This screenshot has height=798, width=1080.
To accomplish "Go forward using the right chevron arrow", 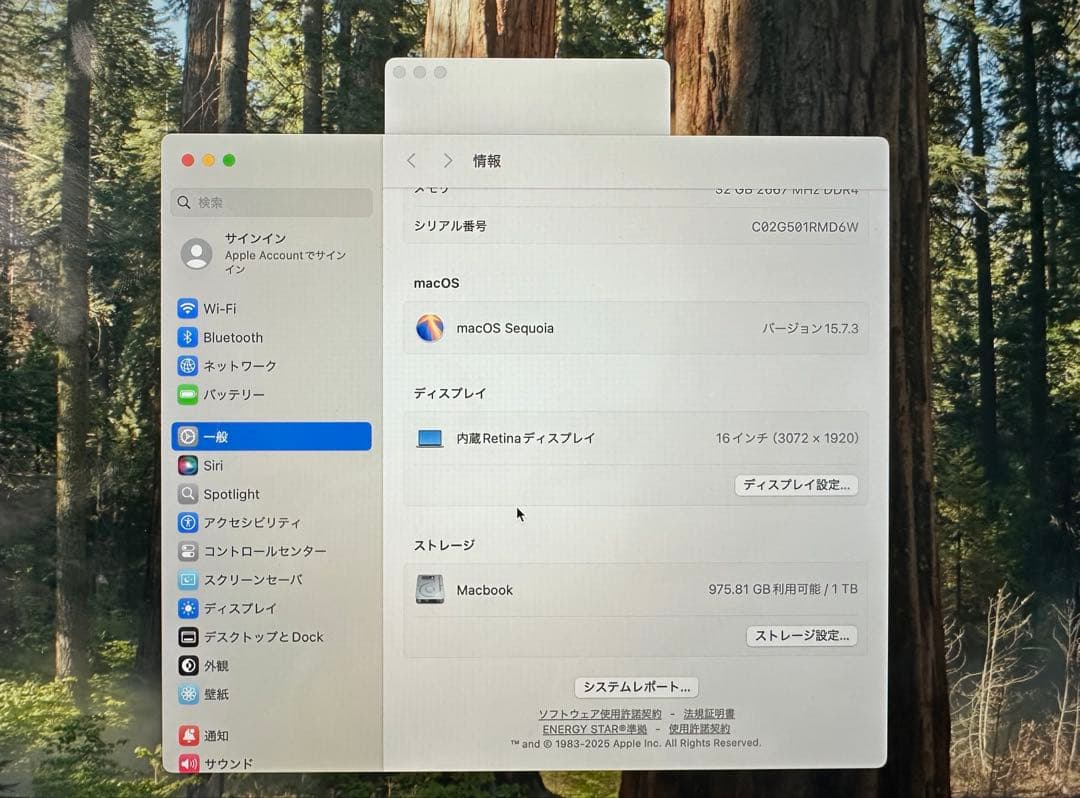I will pyautogui.click(x=447, y=160).
